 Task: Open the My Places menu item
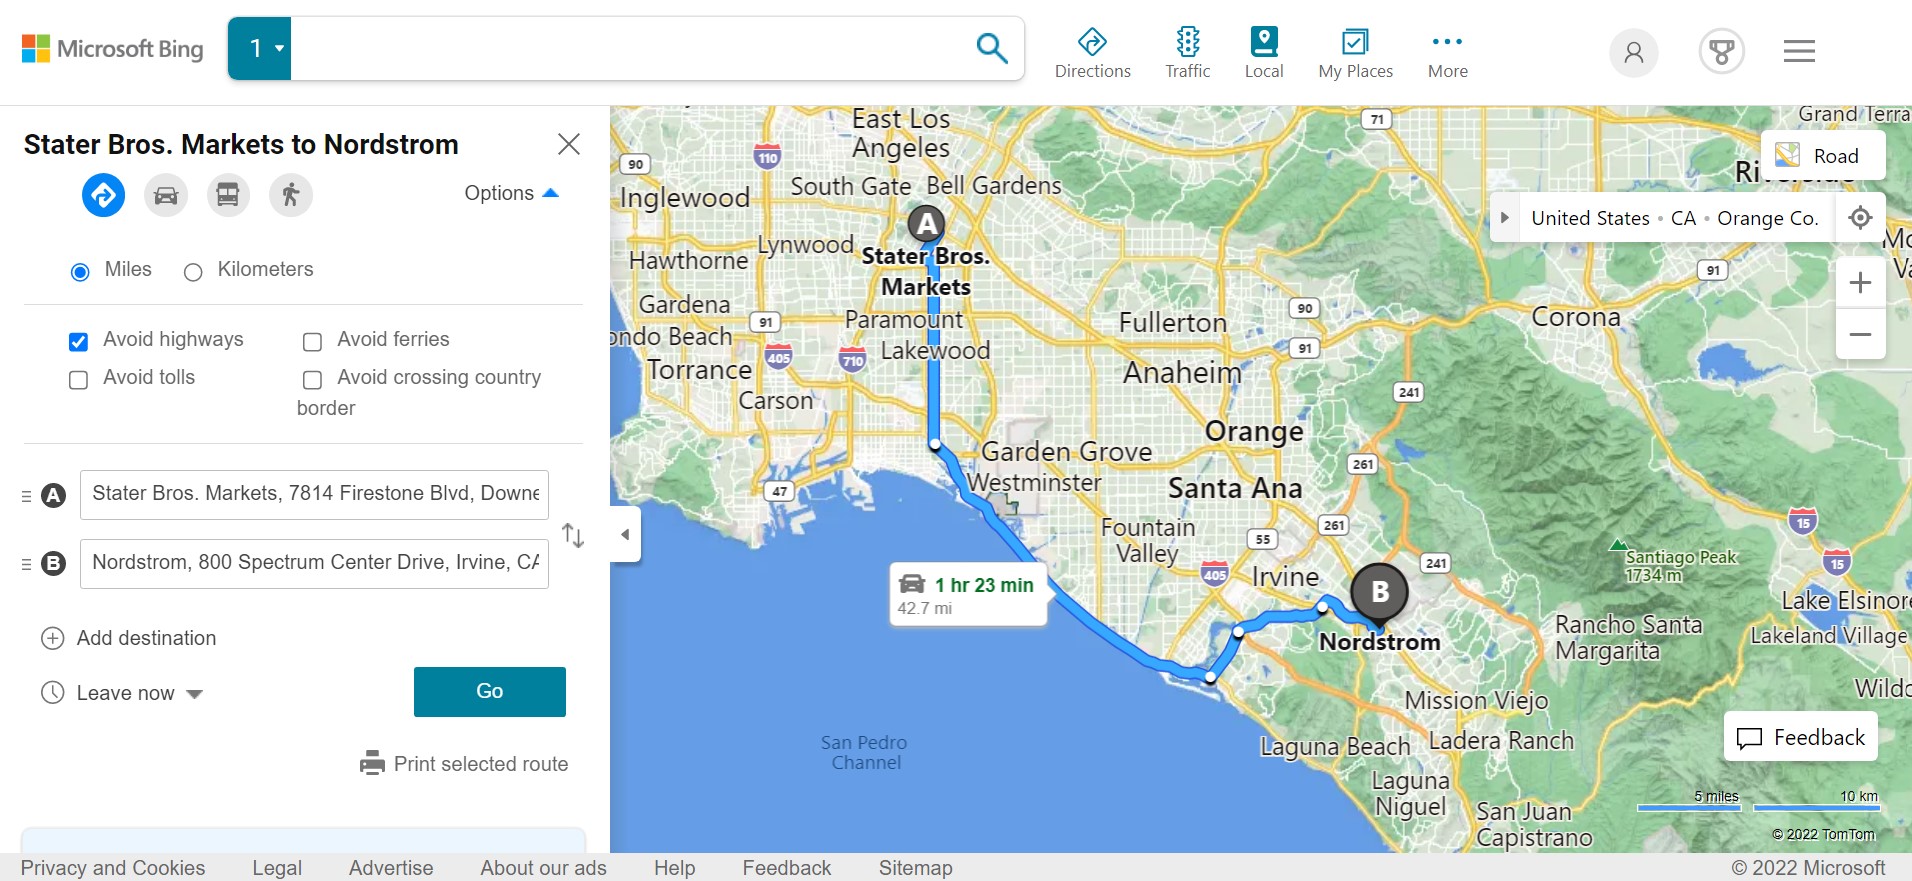(1355, 52)
